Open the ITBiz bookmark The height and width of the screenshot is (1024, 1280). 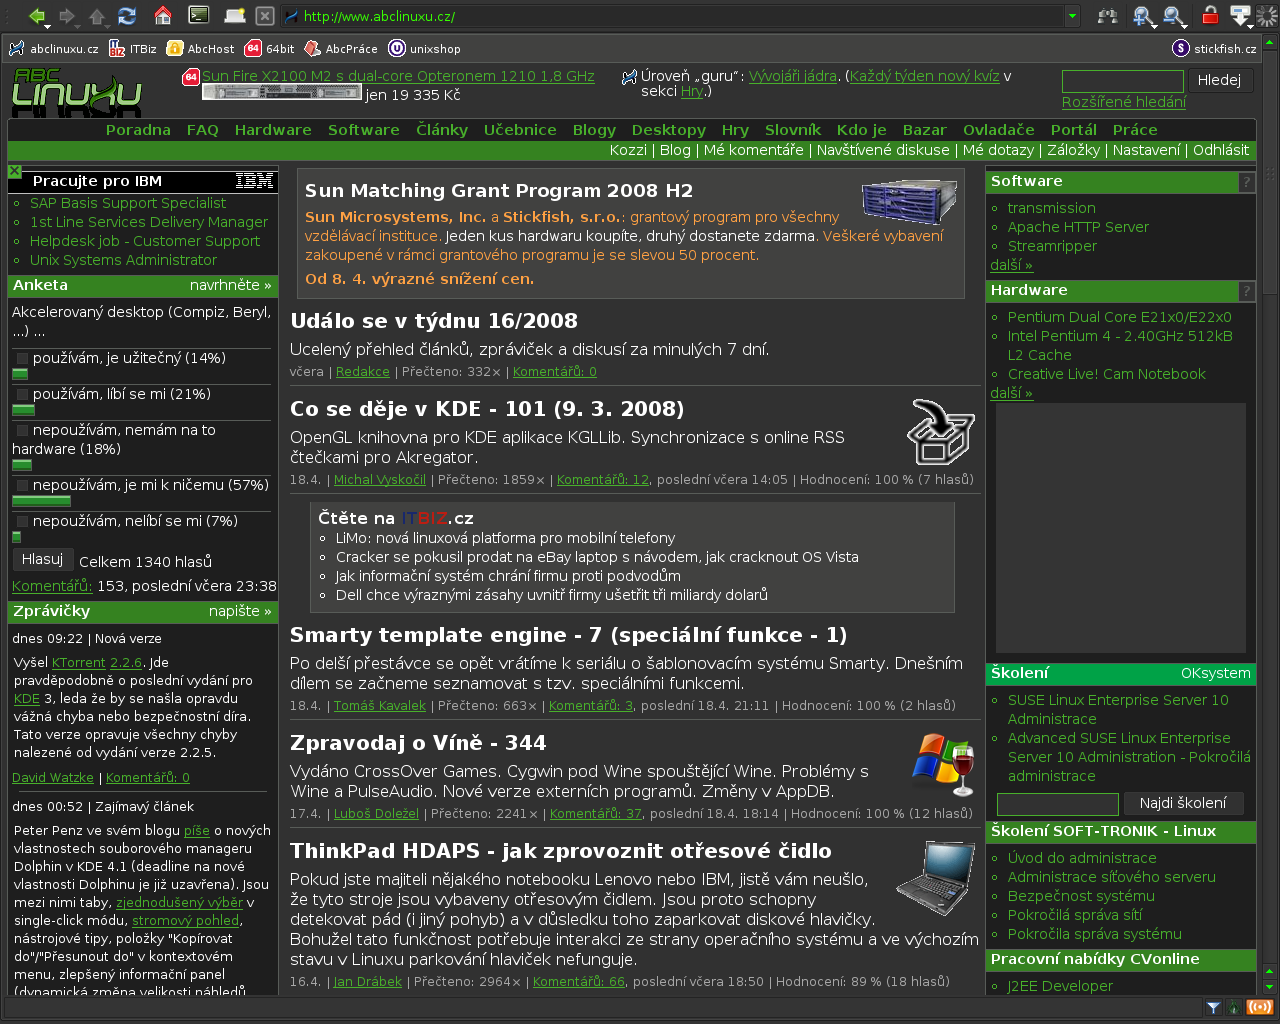[133, 48]
